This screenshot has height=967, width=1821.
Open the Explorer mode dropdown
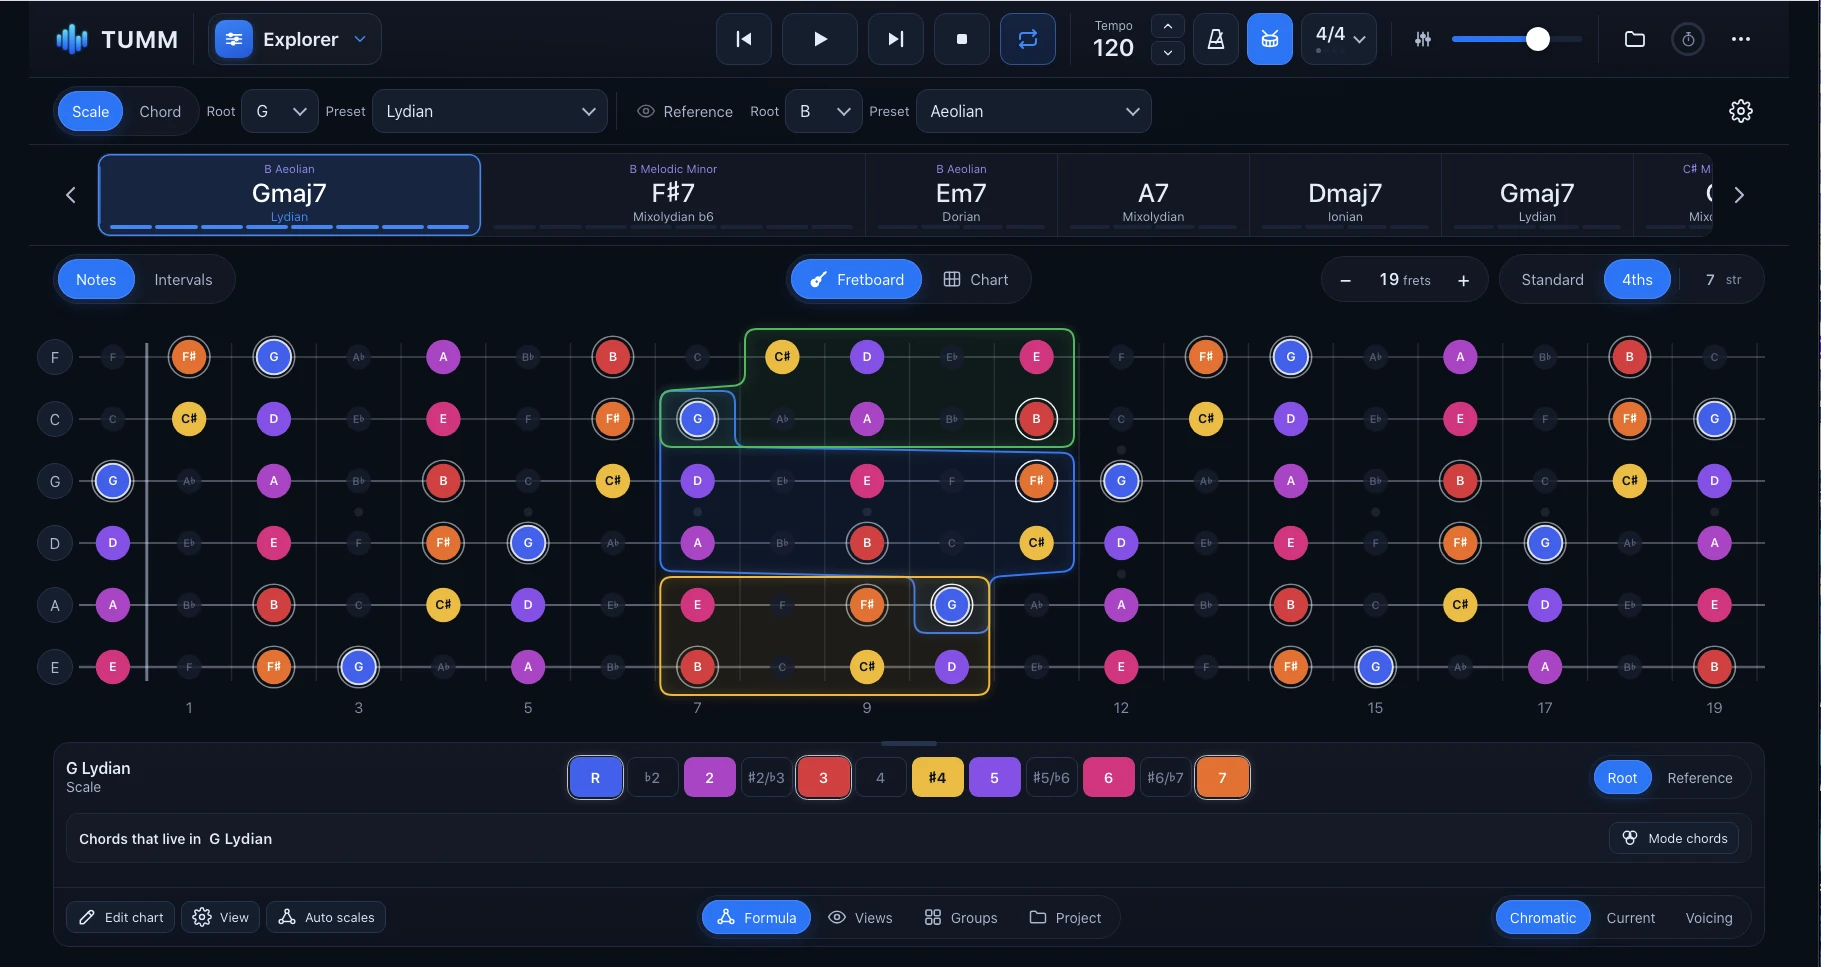click(294, 39)
